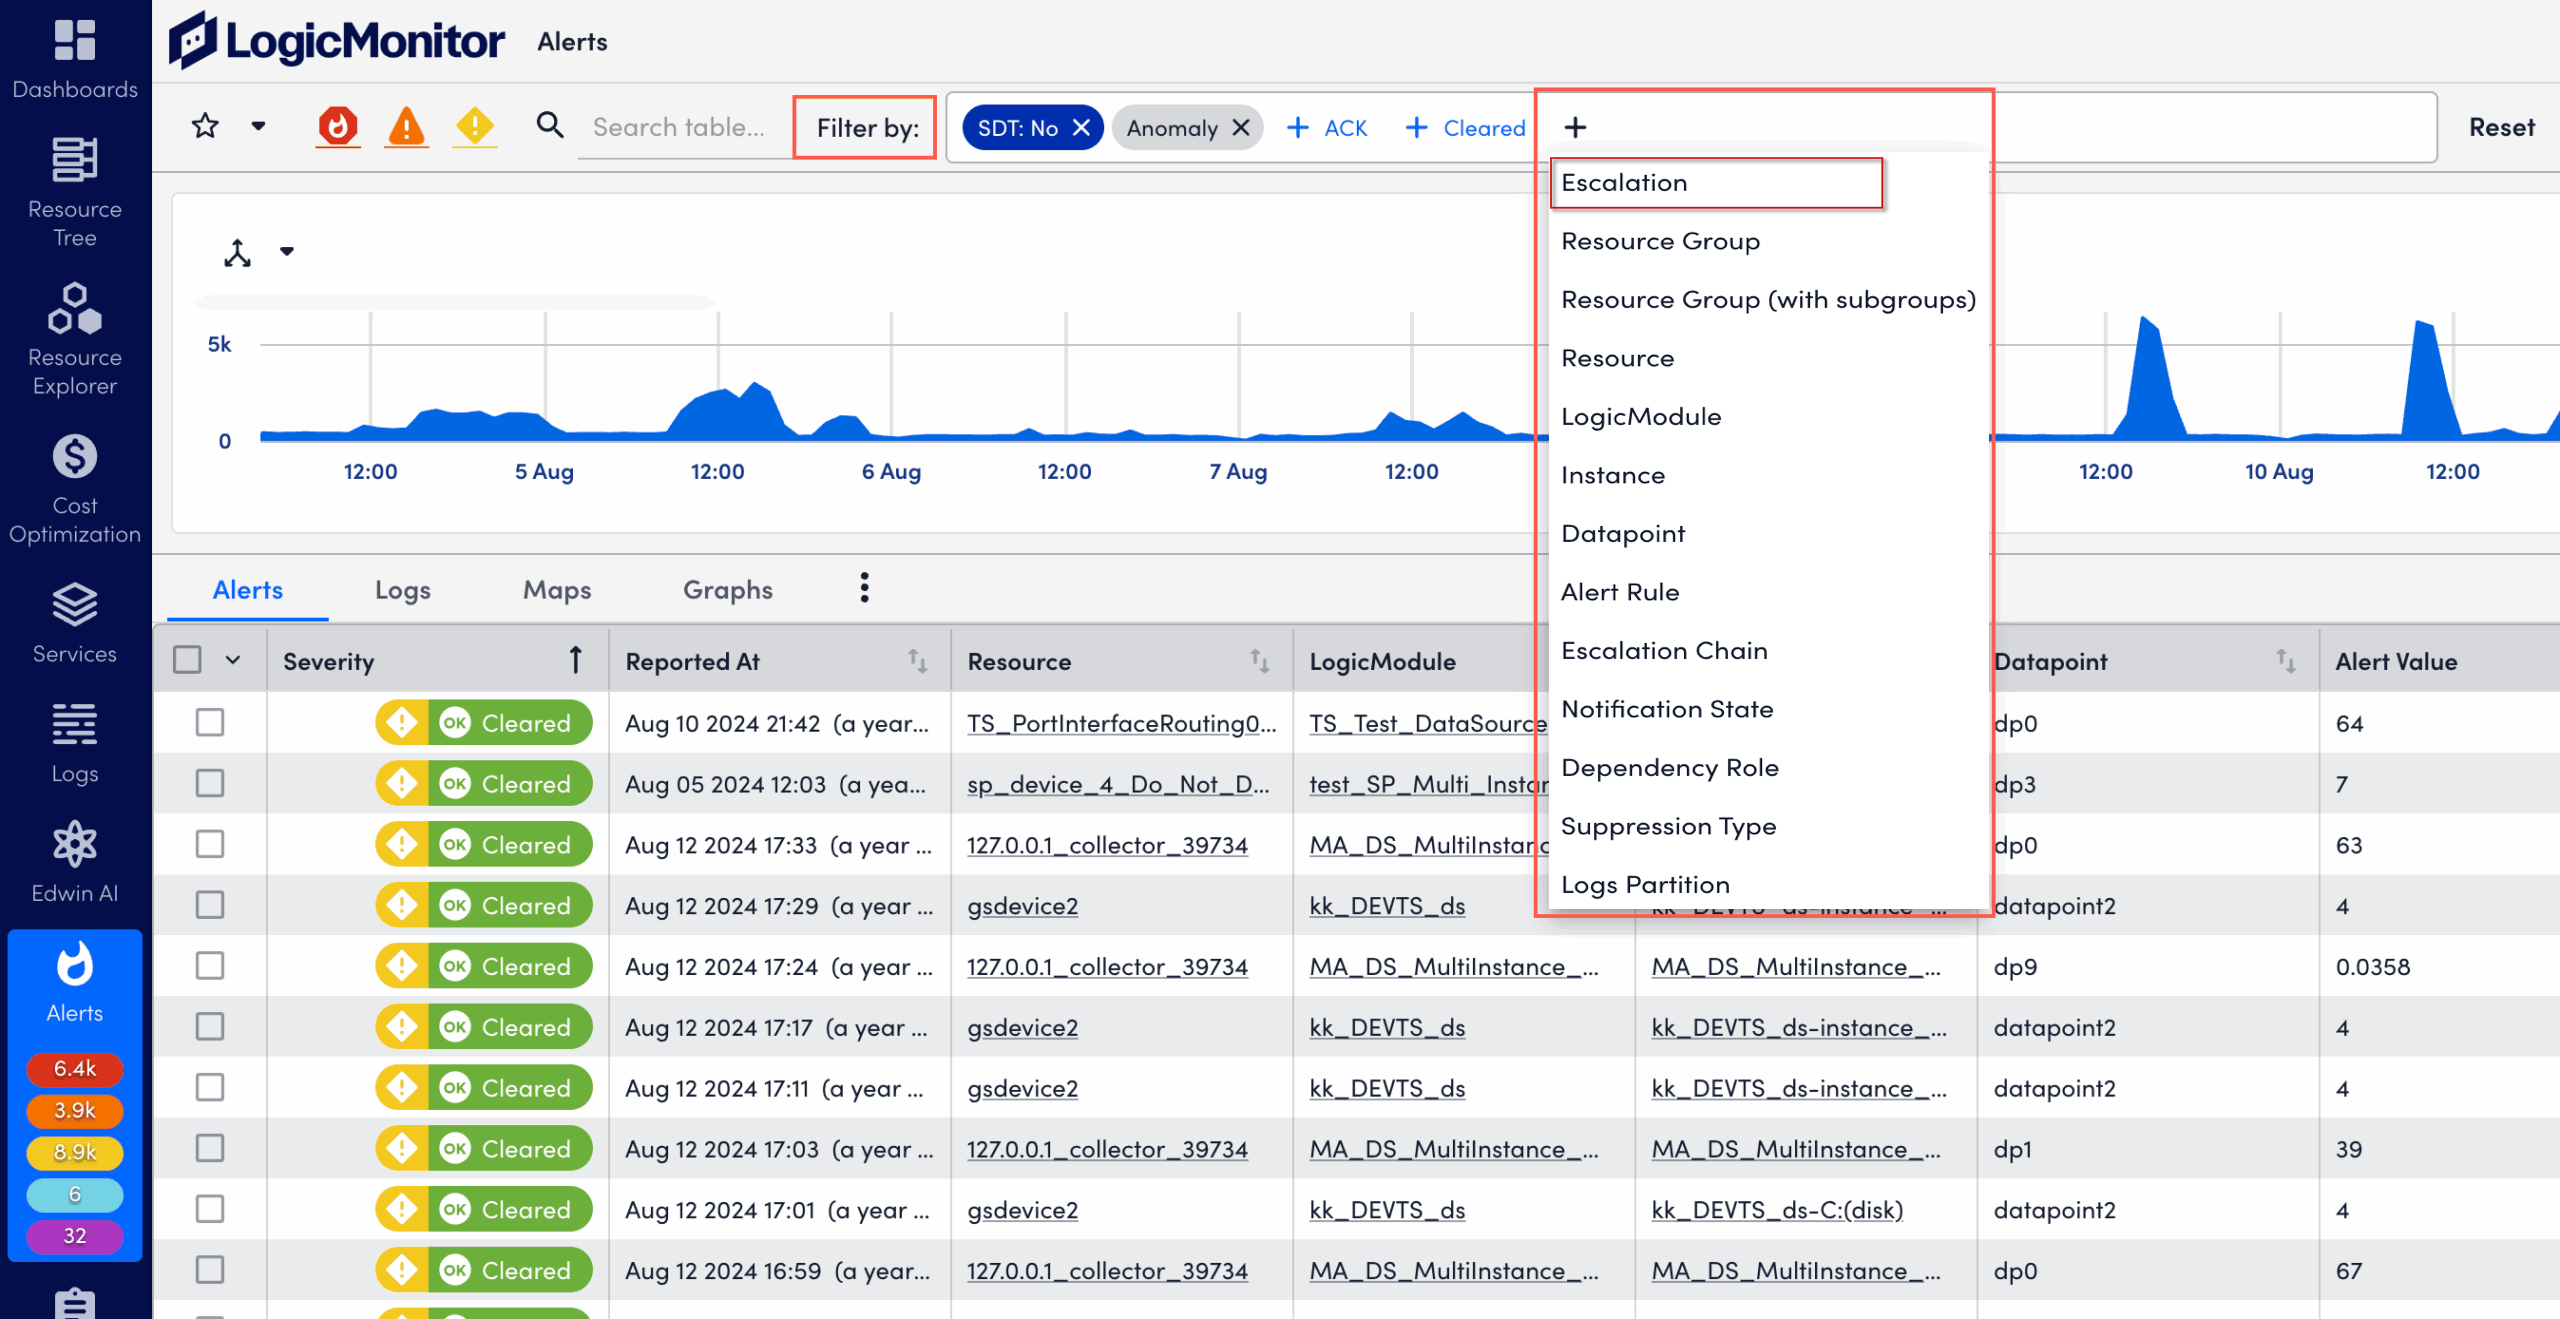Check the Aug 05 2024 alert row

click(x=210, y=783)
